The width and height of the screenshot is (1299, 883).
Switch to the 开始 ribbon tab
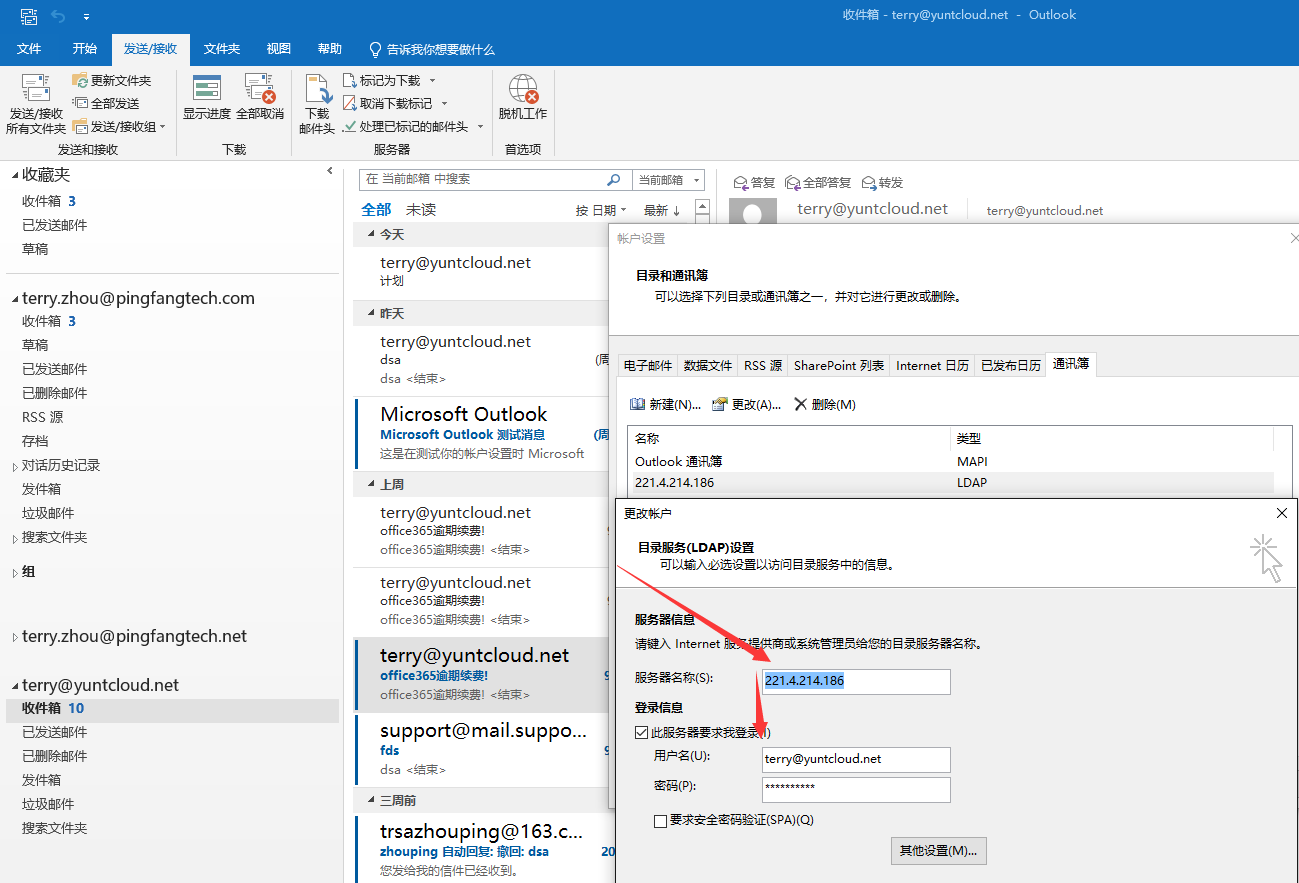tap(85, 49)
